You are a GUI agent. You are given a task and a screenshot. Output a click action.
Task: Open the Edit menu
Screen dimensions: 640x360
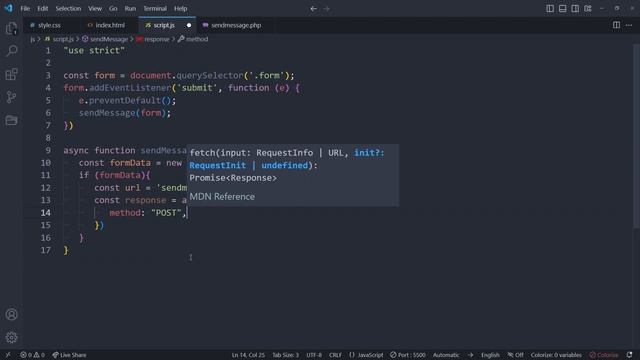pyautogui.click(x=42, y=9)
